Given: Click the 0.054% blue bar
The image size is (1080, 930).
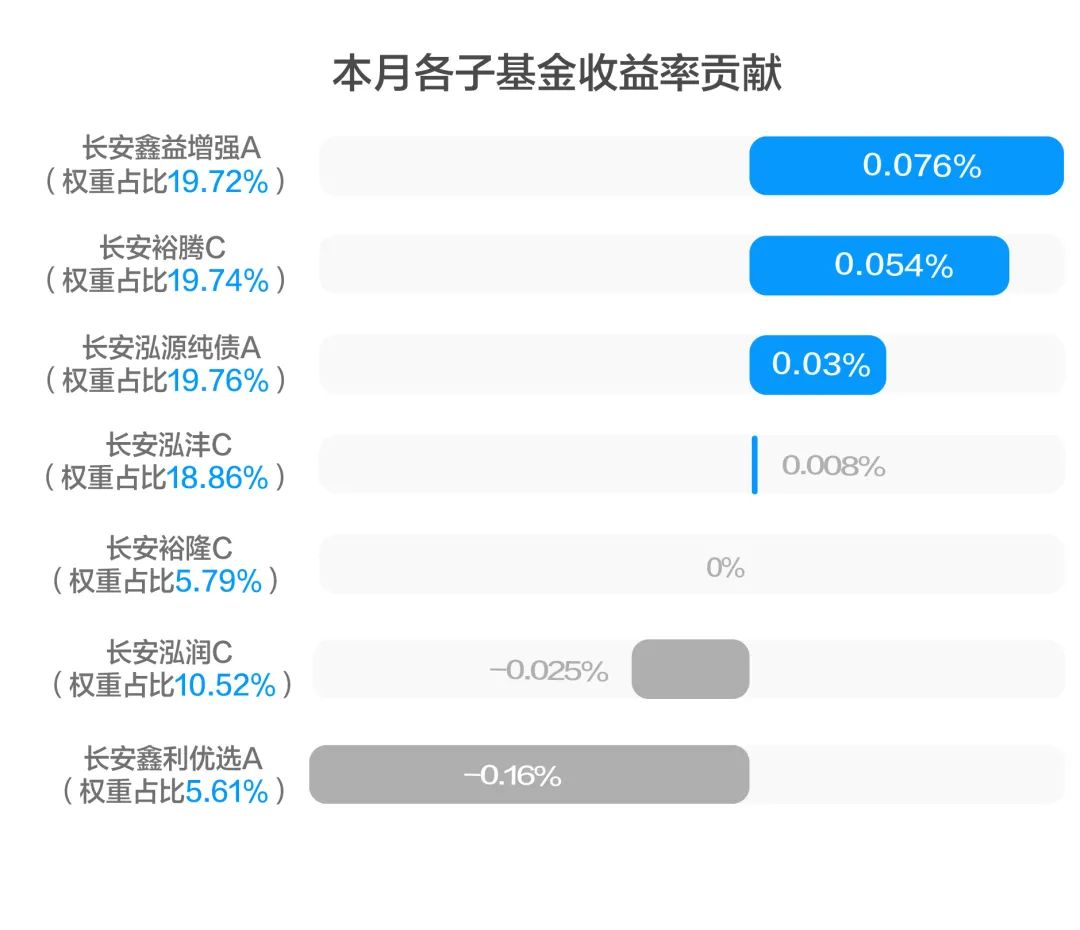Looking at the screenshot, I should click(879, 265).
